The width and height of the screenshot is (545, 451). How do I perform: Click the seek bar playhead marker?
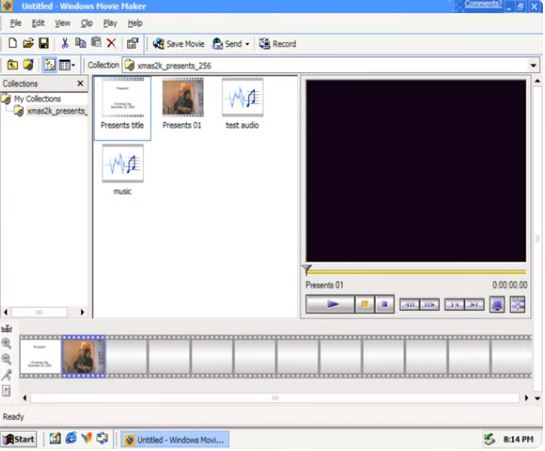(x=307, y=270)
